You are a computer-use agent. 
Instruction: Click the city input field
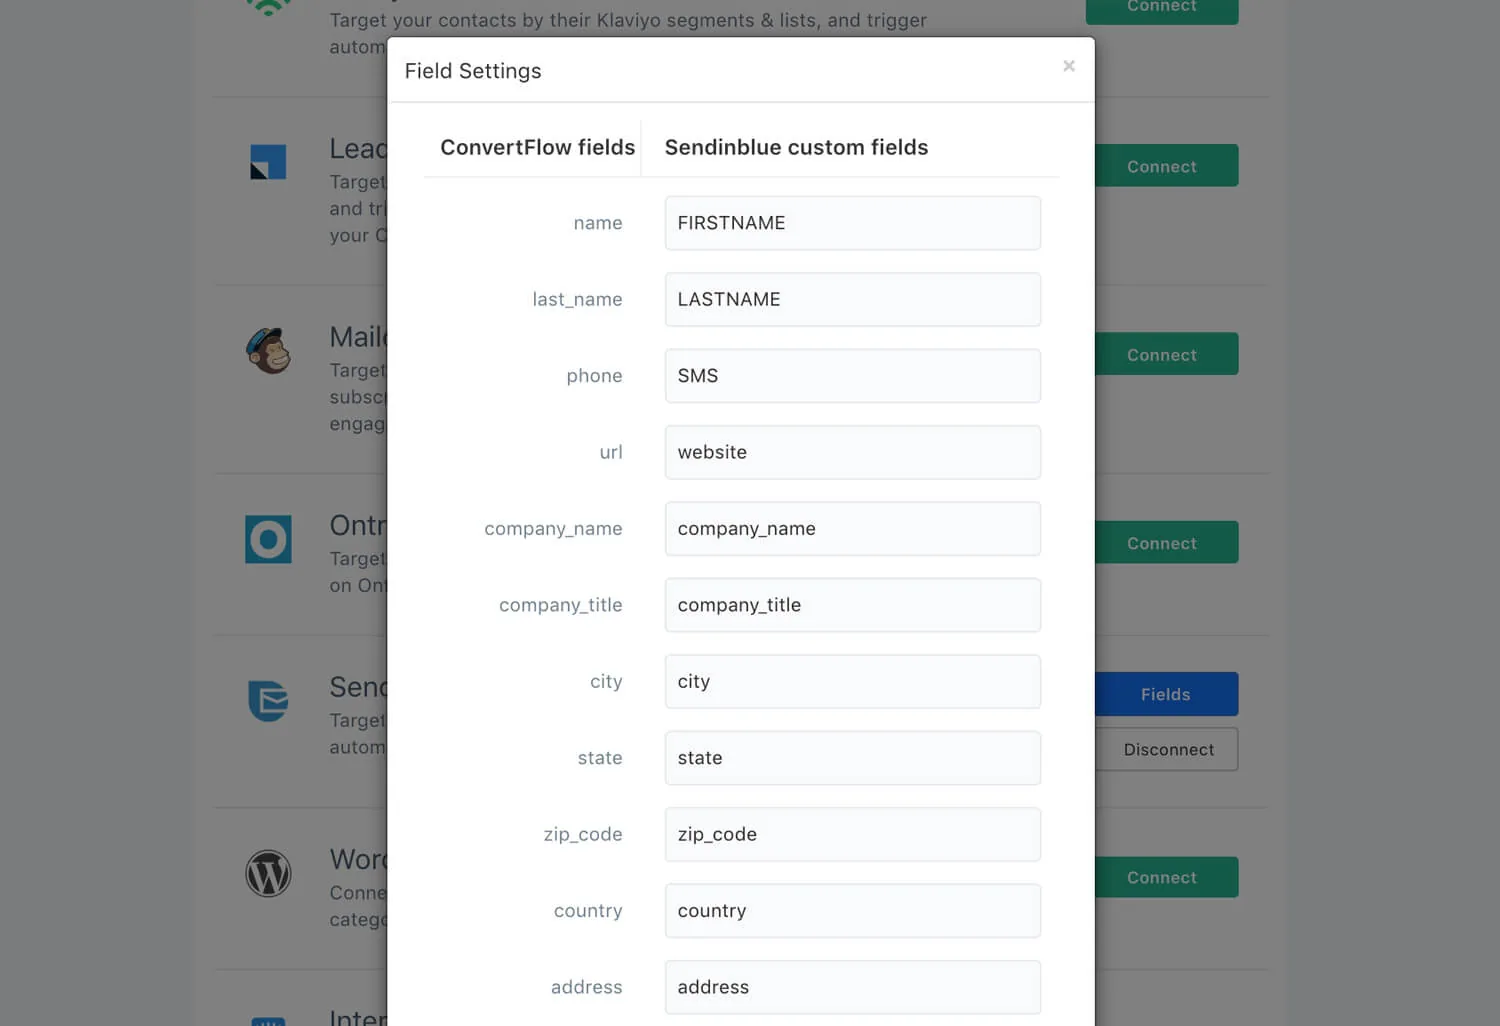853,682
